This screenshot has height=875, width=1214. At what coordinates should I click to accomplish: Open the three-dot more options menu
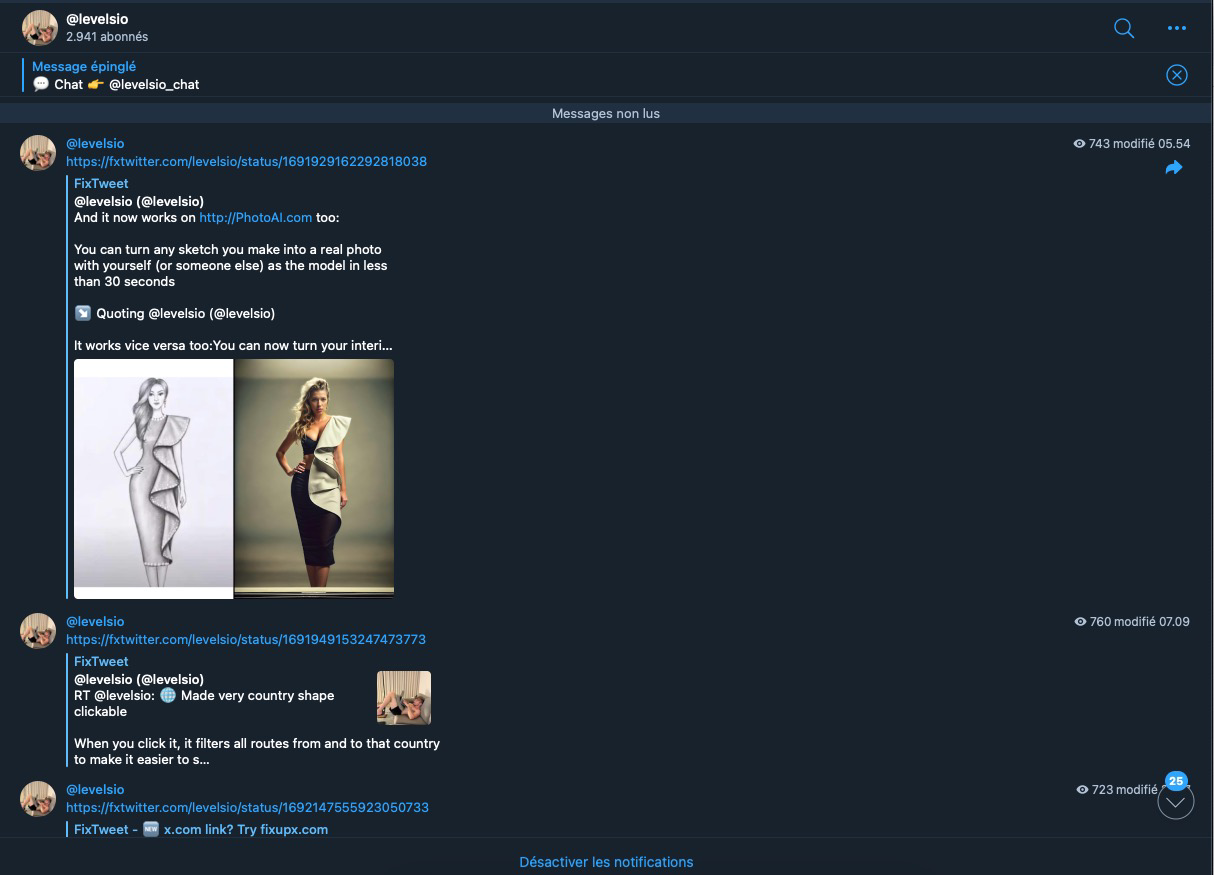[1177, 28]
